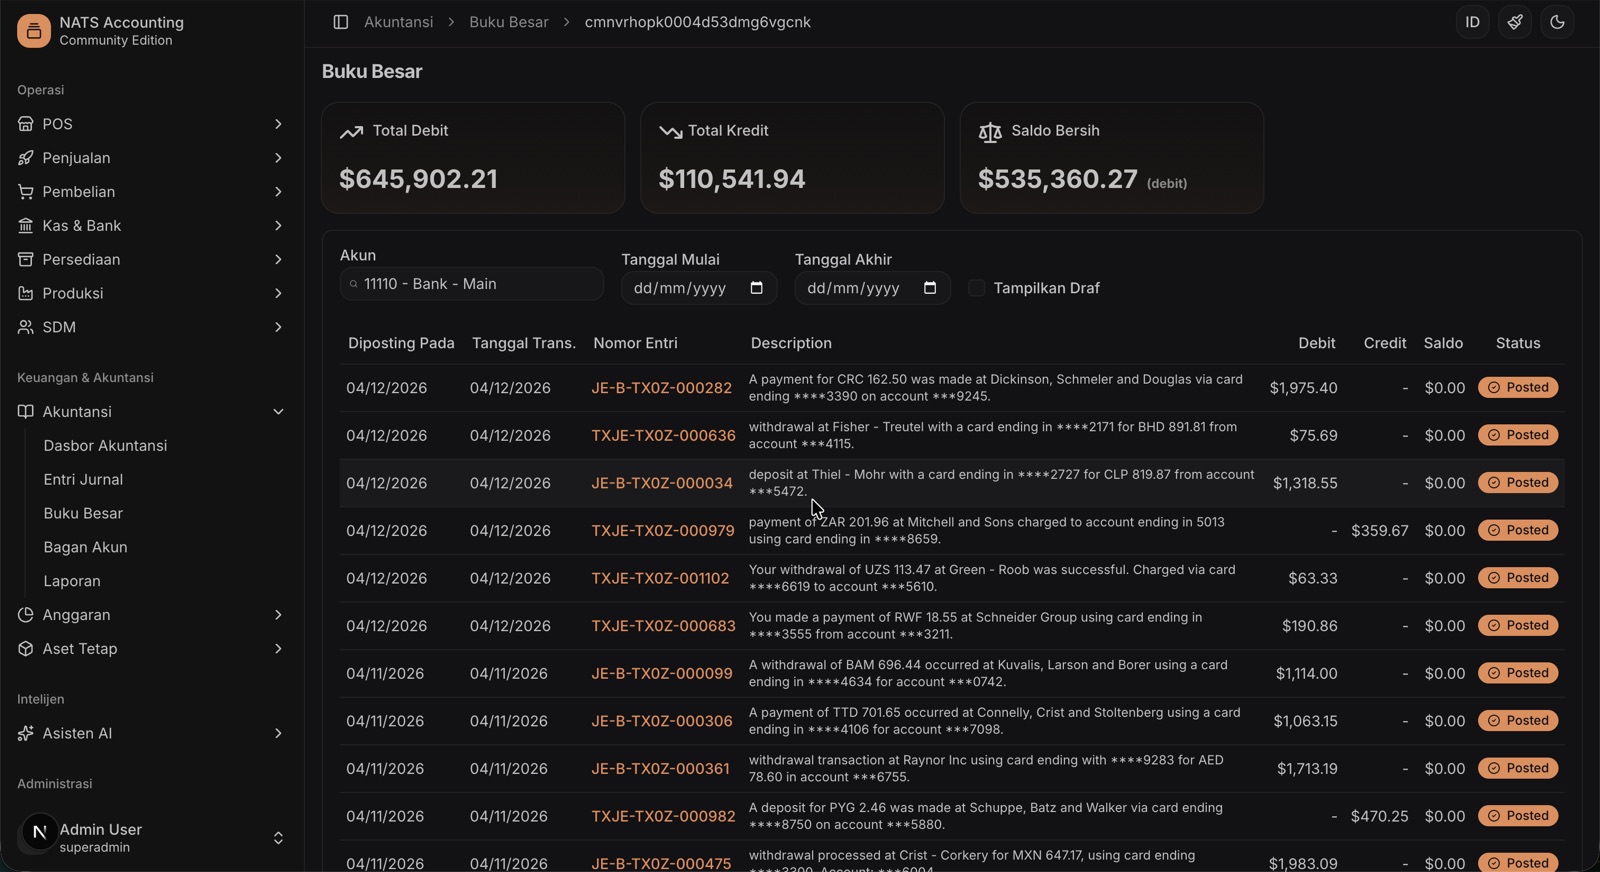Click the Tanggal Mulai date input
The image size is (1600, 872).
tap(699, 288)
